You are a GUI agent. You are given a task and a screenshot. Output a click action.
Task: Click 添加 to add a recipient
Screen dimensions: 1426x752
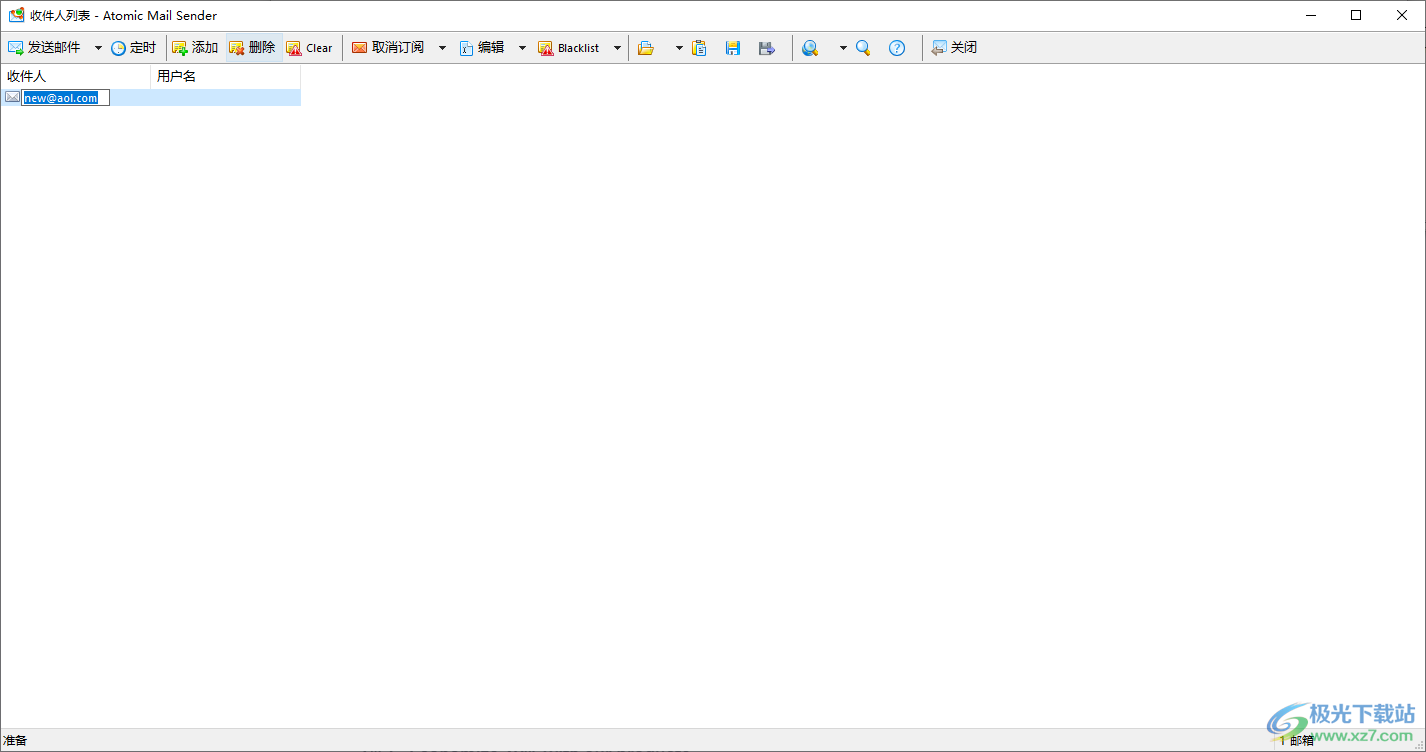(195, 48)
